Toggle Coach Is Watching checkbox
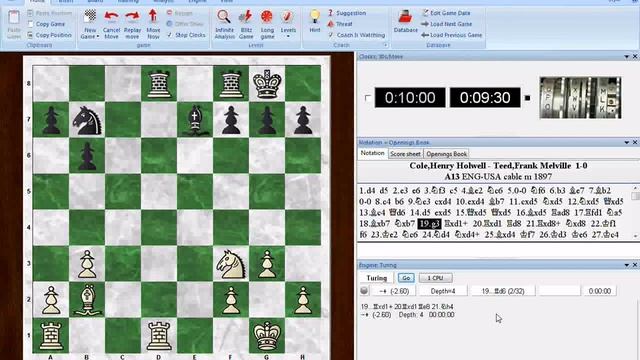The image size is (640, 360). 331,35
